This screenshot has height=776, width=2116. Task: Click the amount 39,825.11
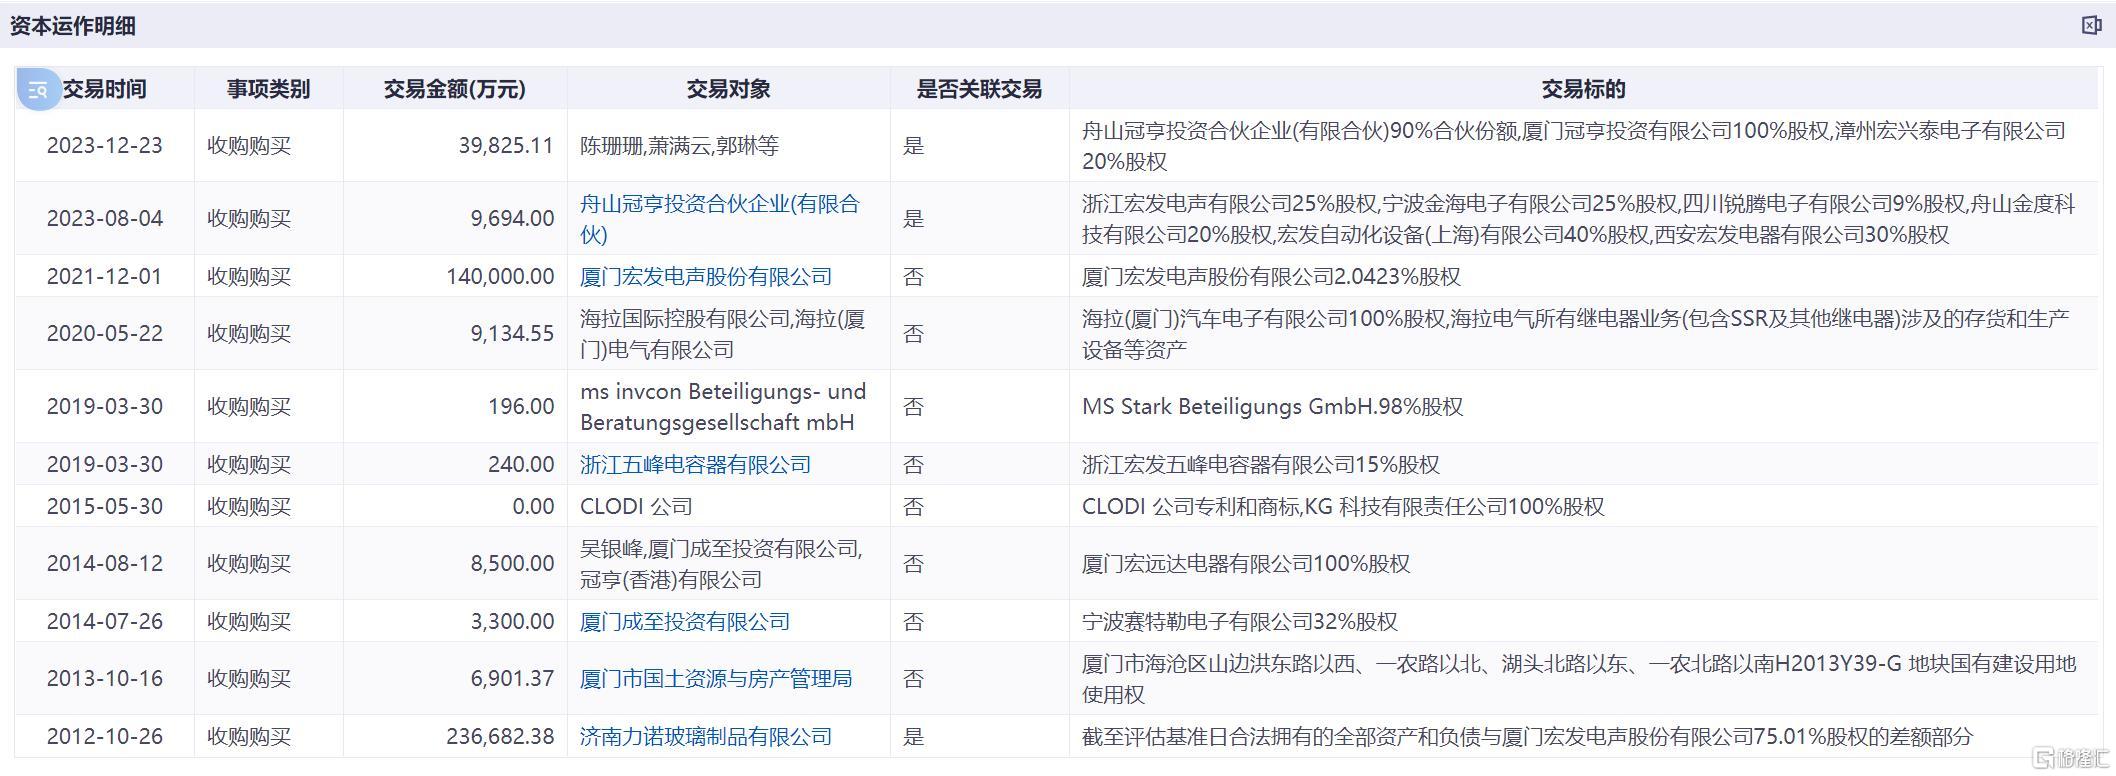[506, 146]
